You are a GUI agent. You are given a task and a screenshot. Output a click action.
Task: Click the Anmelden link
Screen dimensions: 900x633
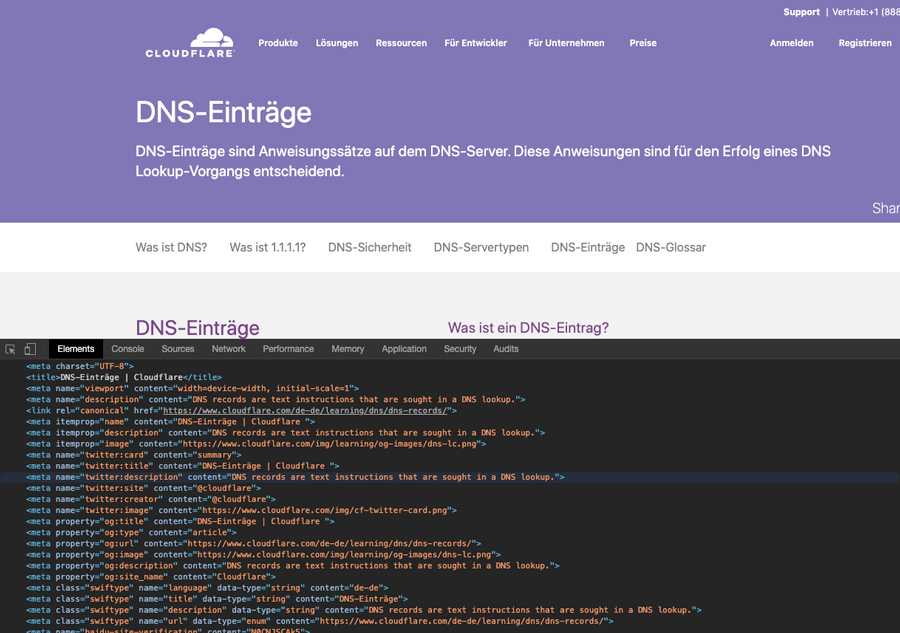click(x=792, y=43)
